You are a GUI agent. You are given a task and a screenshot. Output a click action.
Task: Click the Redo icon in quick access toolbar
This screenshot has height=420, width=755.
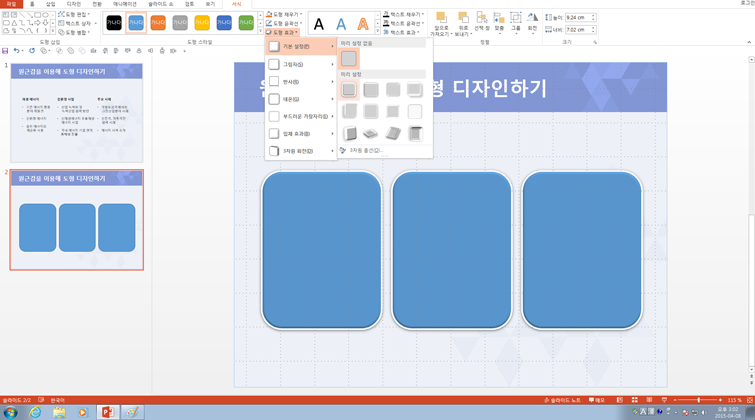click(32, 51)
